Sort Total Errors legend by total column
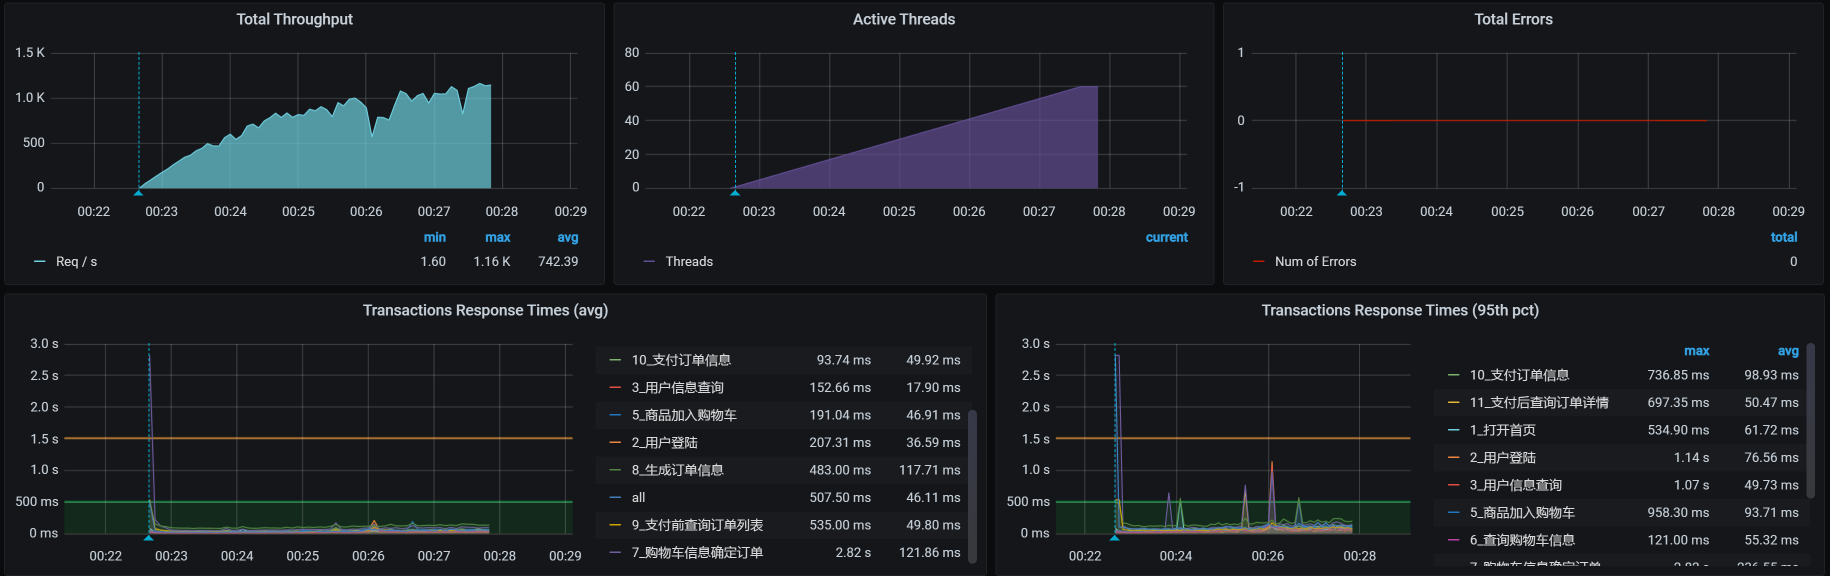 coord(1783,238)
